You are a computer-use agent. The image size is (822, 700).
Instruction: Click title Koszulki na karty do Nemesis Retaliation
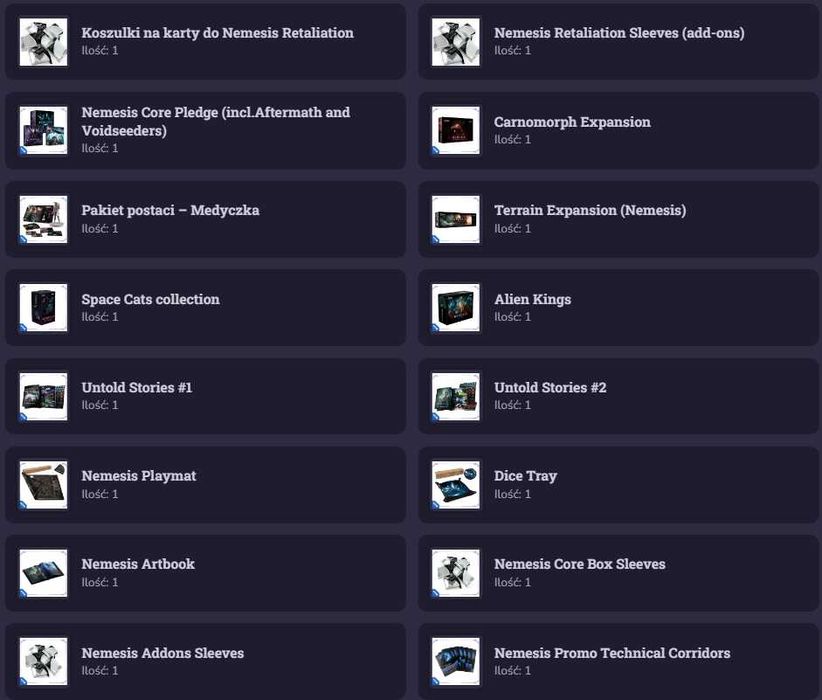[x=218, y=33]
